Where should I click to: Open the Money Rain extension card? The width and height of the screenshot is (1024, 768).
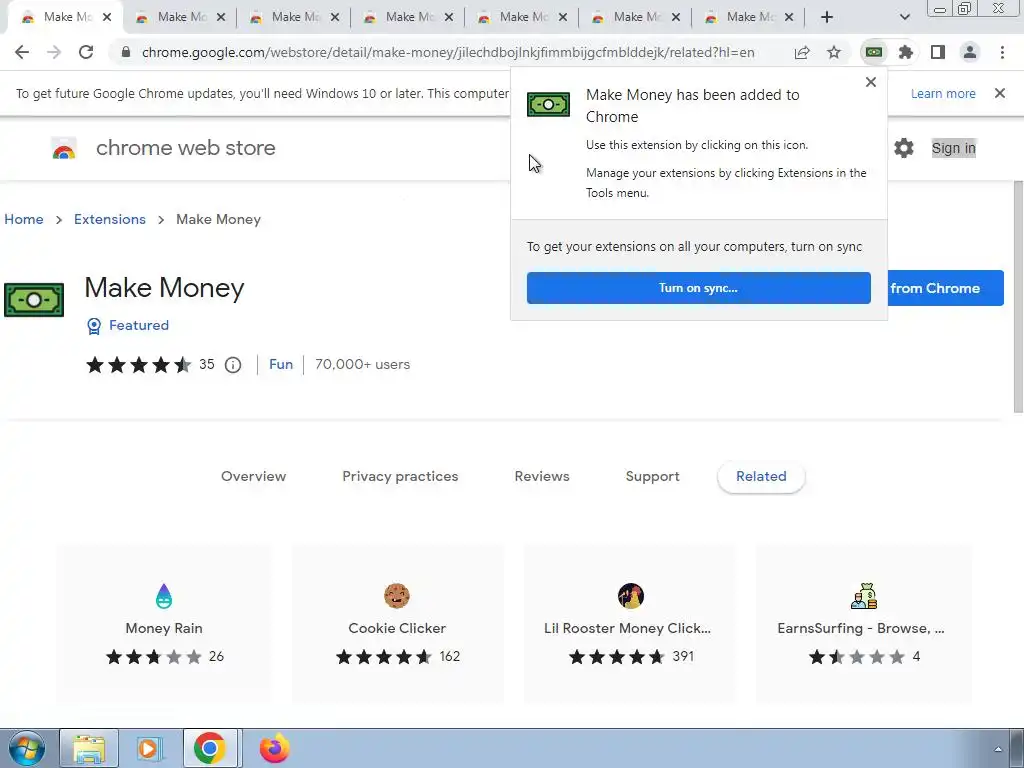pyautogui.click(x=164, y=624)
